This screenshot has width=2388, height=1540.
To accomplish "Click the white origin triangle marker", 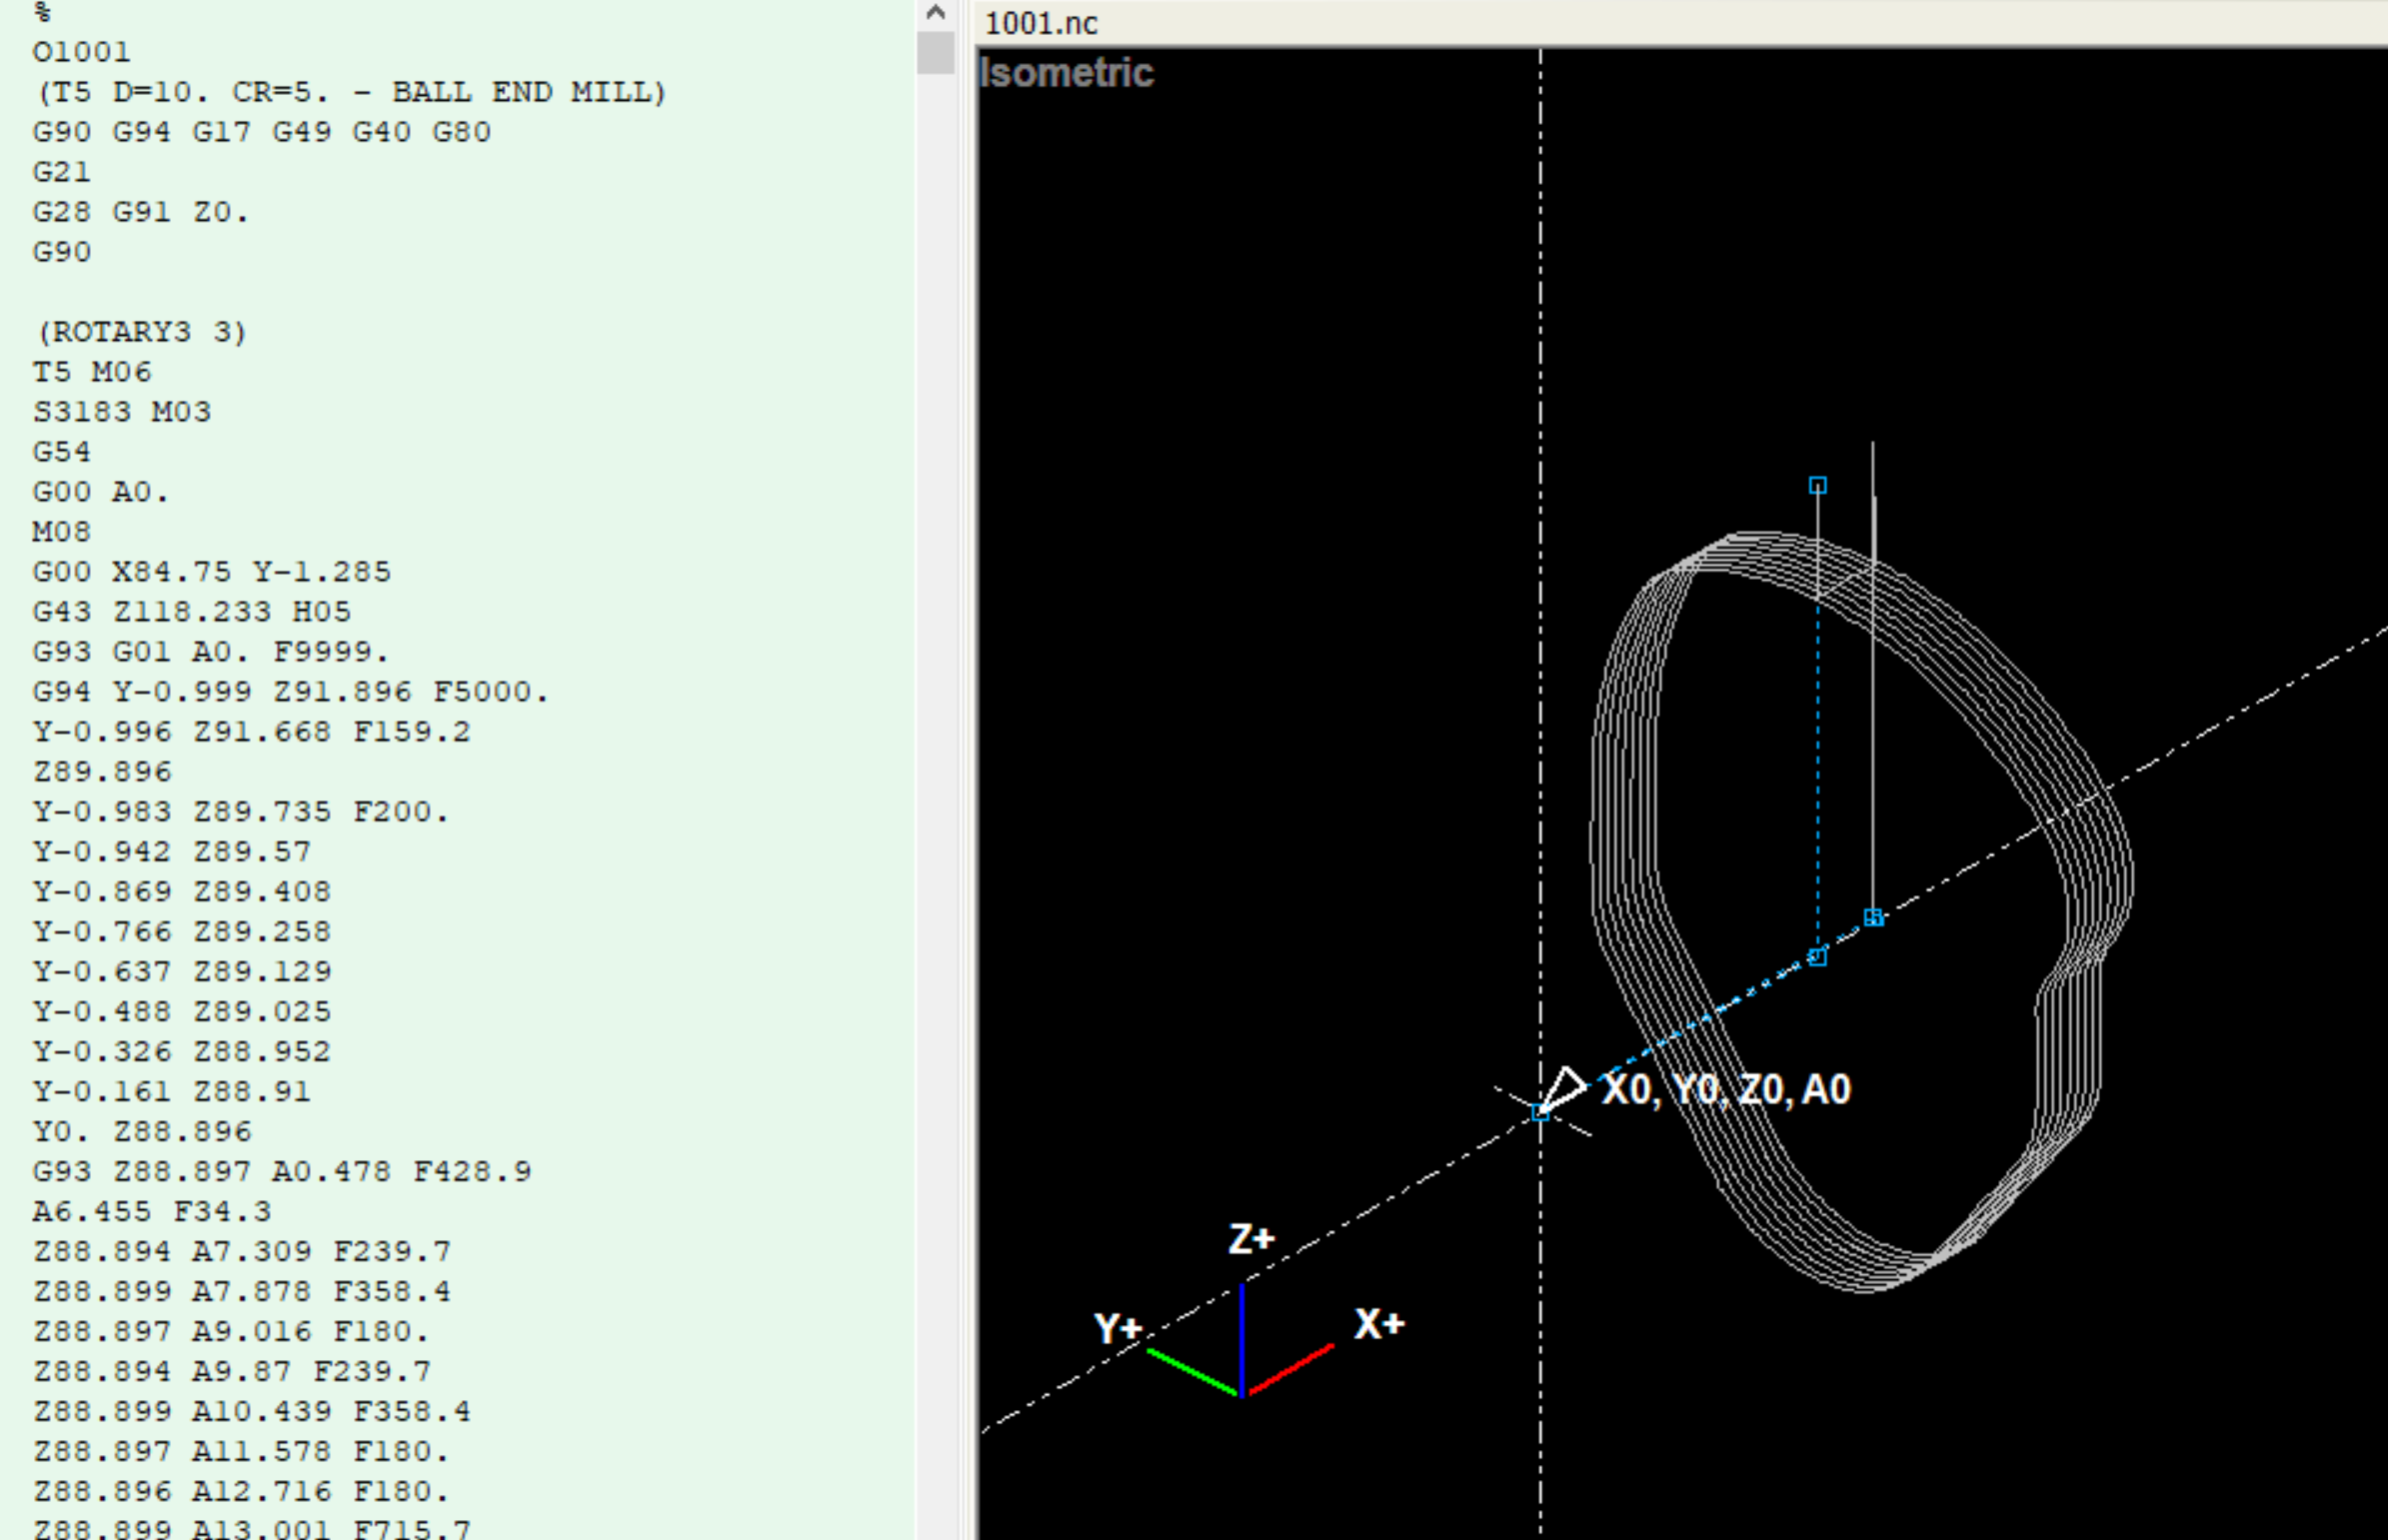I will pos(1563,1090).
